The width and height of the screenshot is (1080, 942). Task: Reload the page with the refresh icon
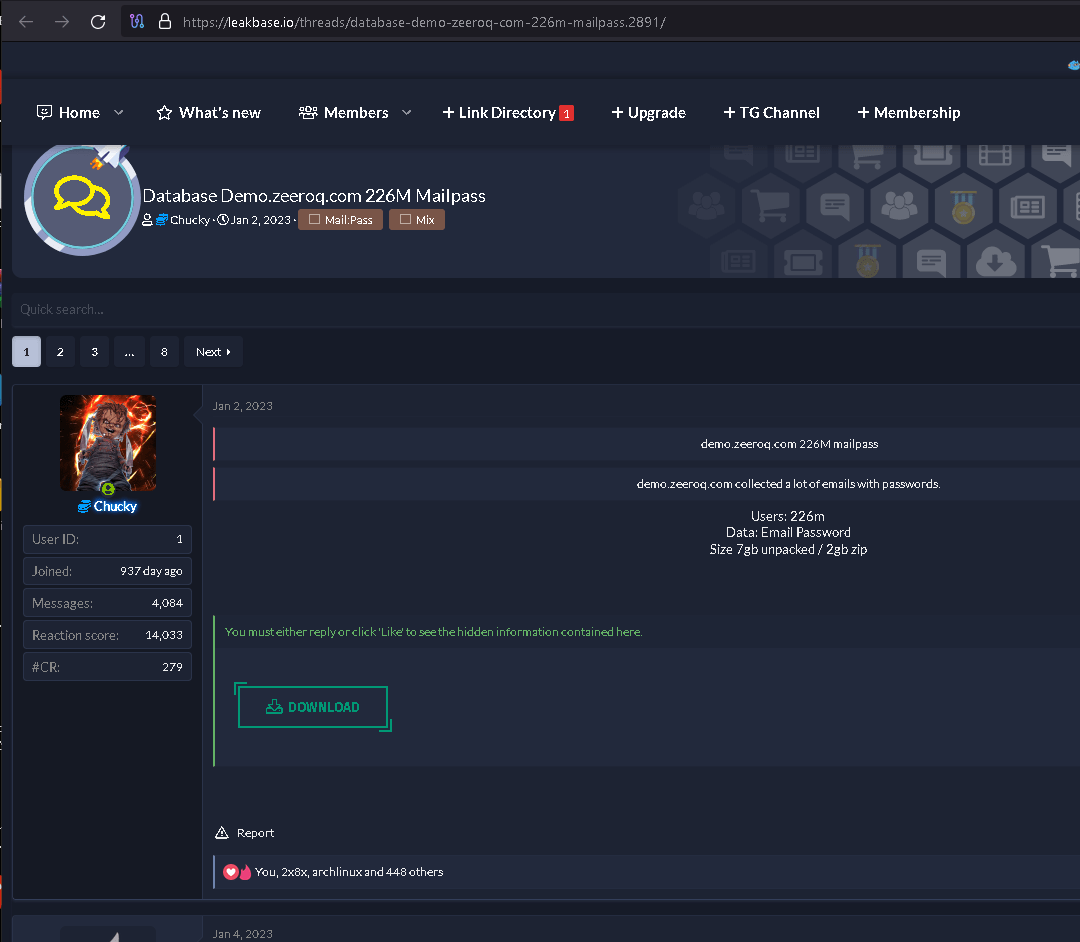pos(98,22)
